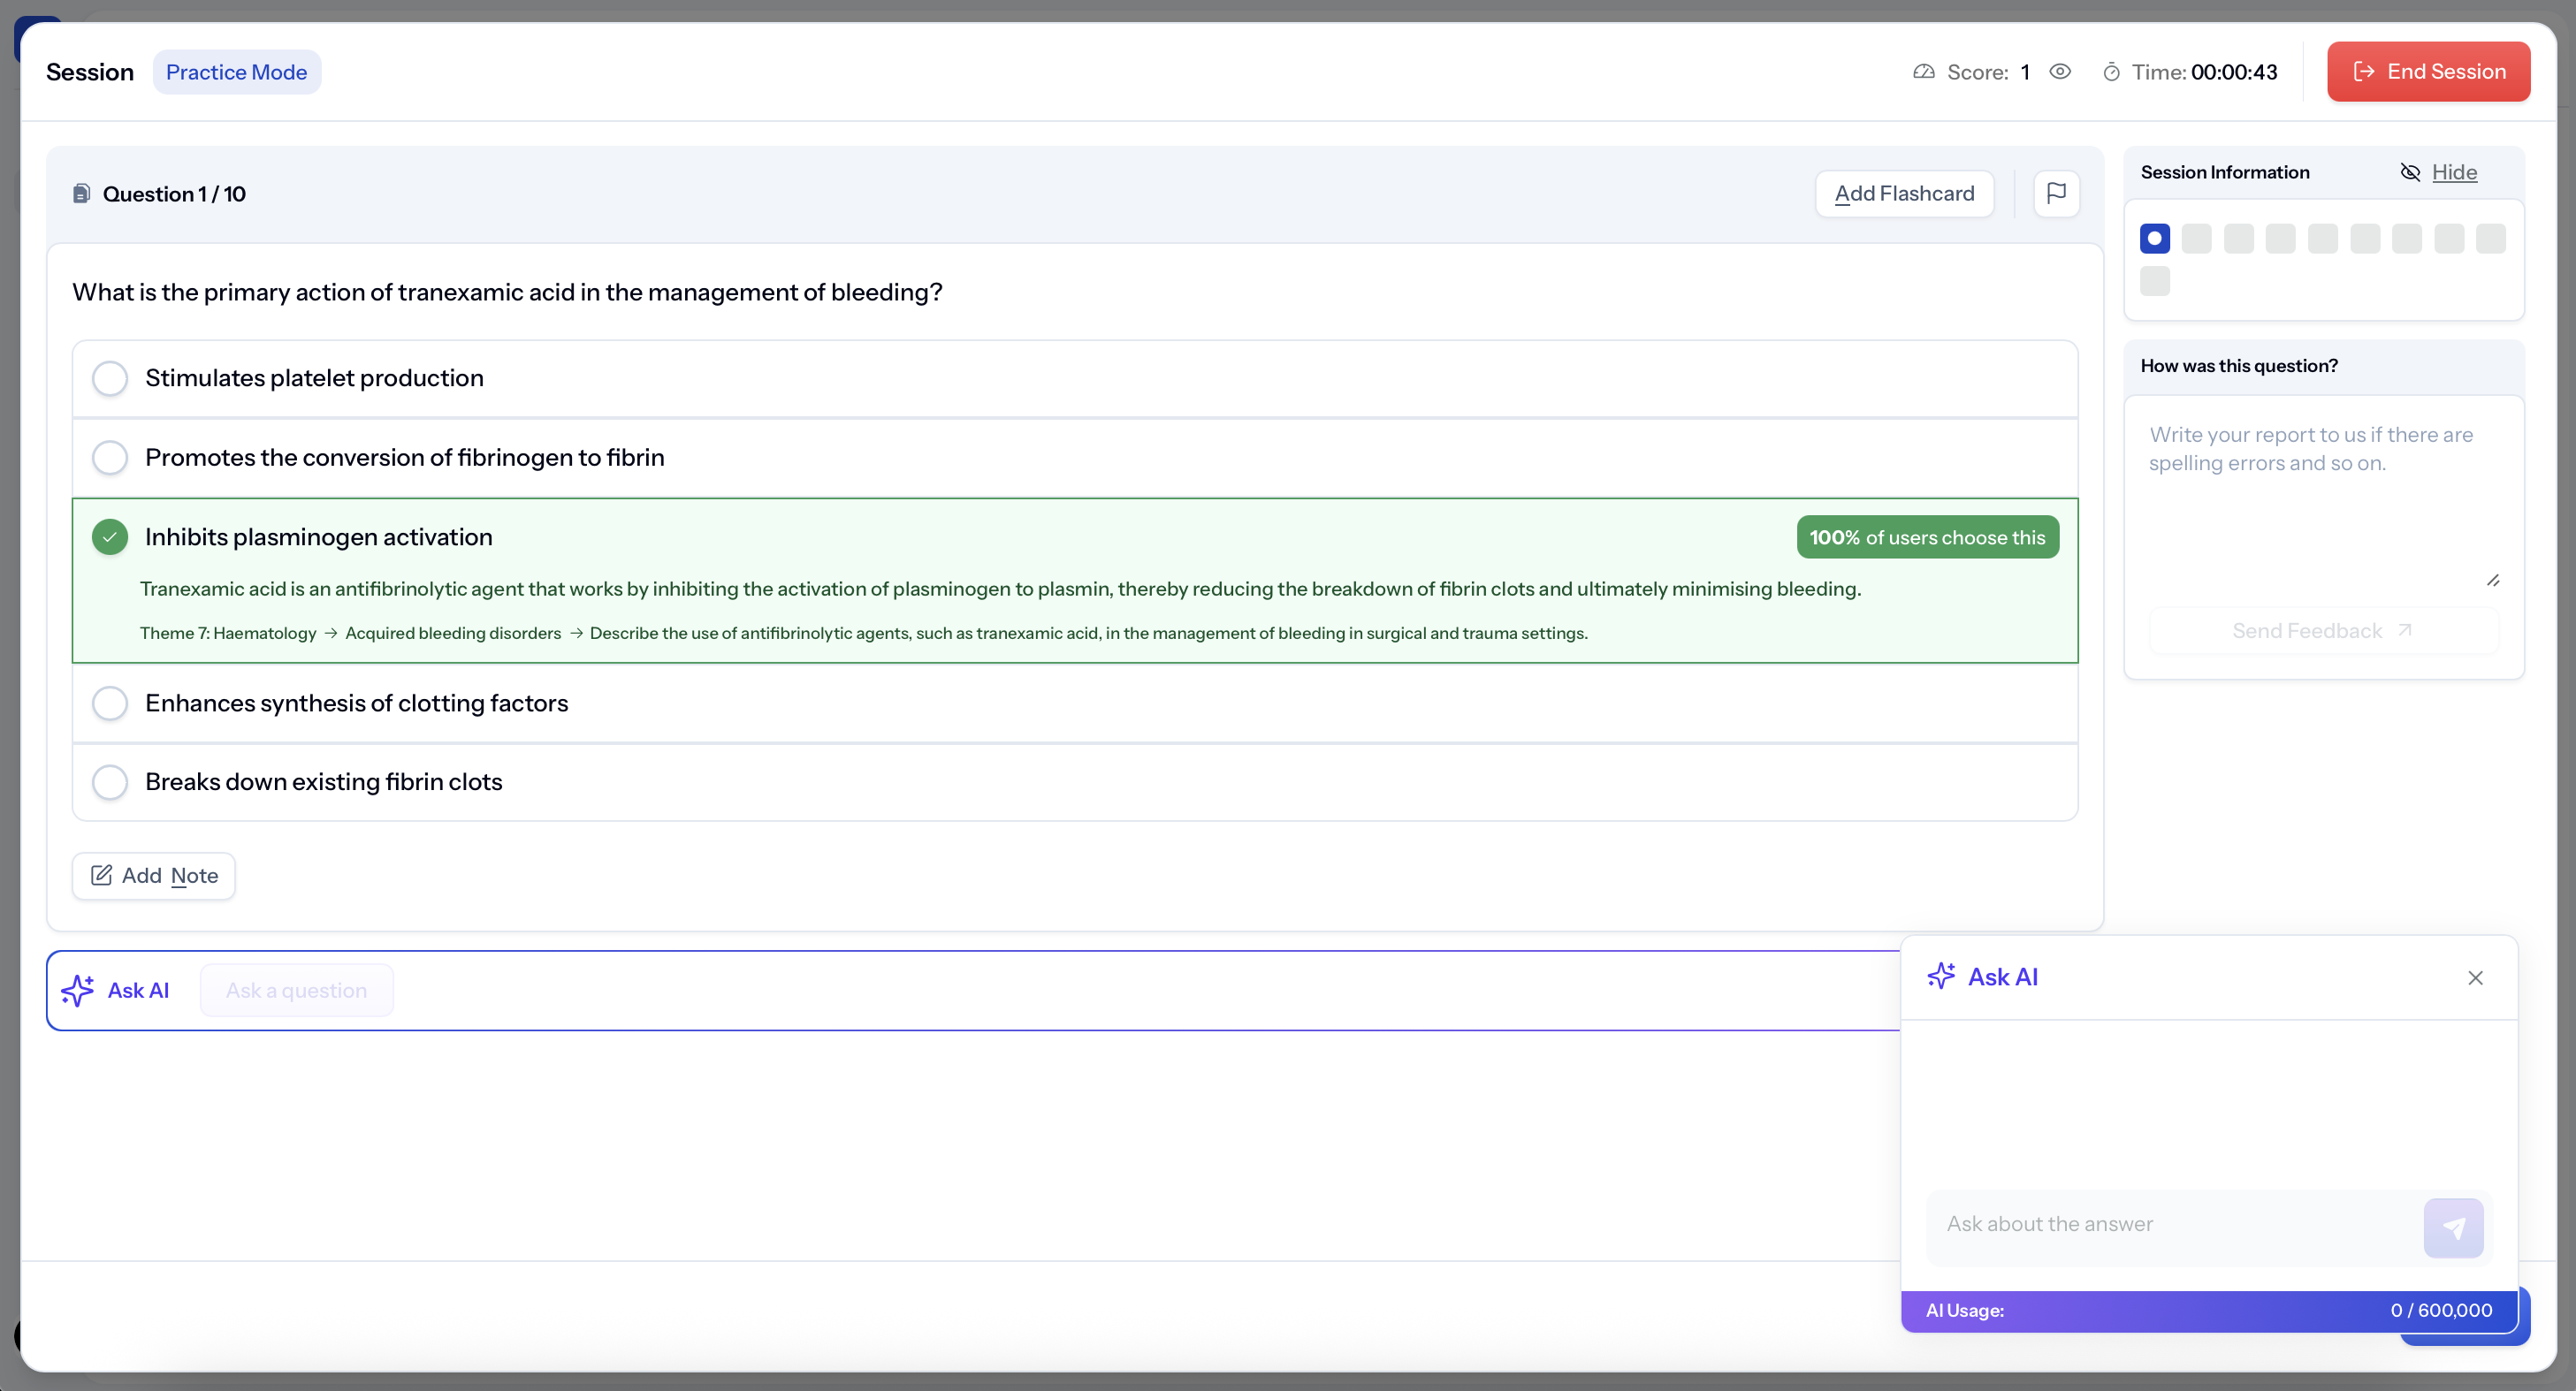Click the Ask AI sparkle icon in the bottom bar
The image size is (2576, 1391).
[78, 990]
